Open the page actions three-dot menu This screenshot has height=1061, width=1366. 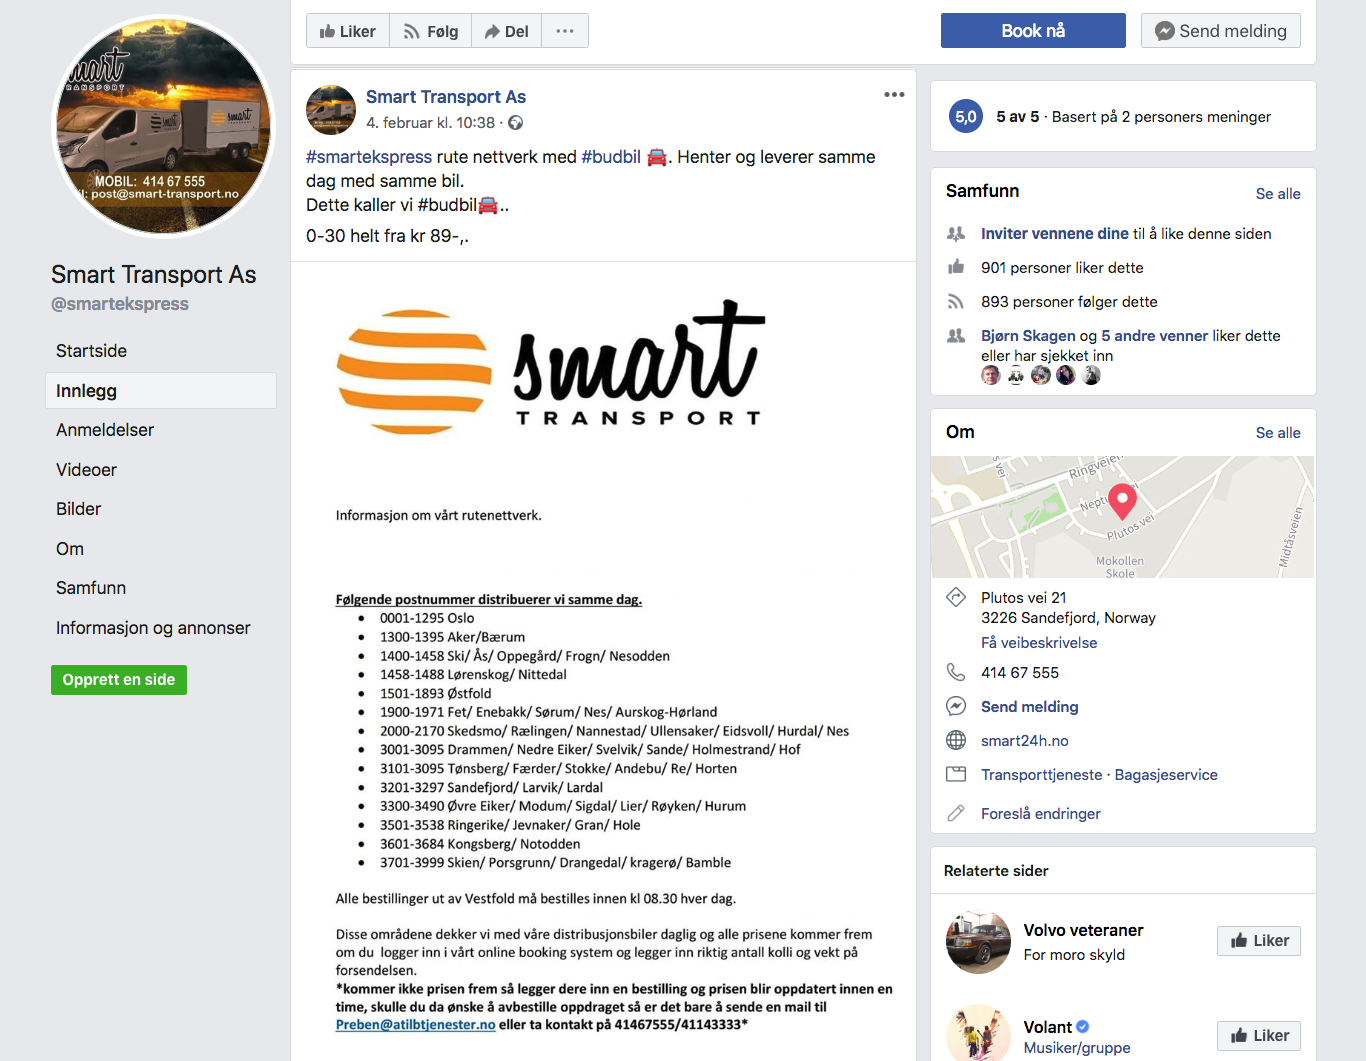[x=565, y=31]
